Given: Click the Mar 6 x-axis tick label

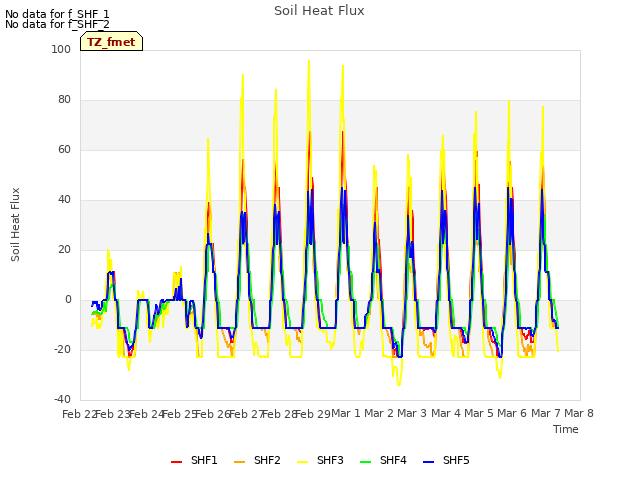Looking at the screenshot, I should [x=512, y=413].
